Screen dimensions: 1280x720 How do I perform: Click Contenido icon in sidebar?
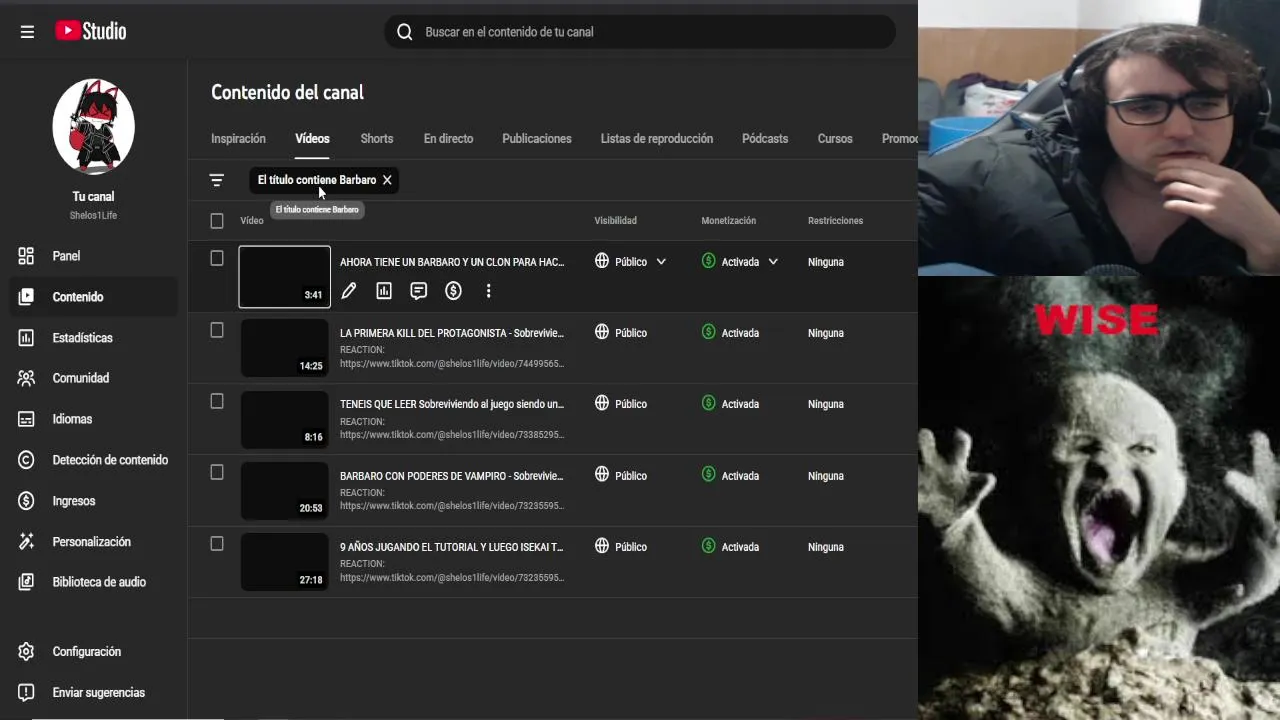26,297
